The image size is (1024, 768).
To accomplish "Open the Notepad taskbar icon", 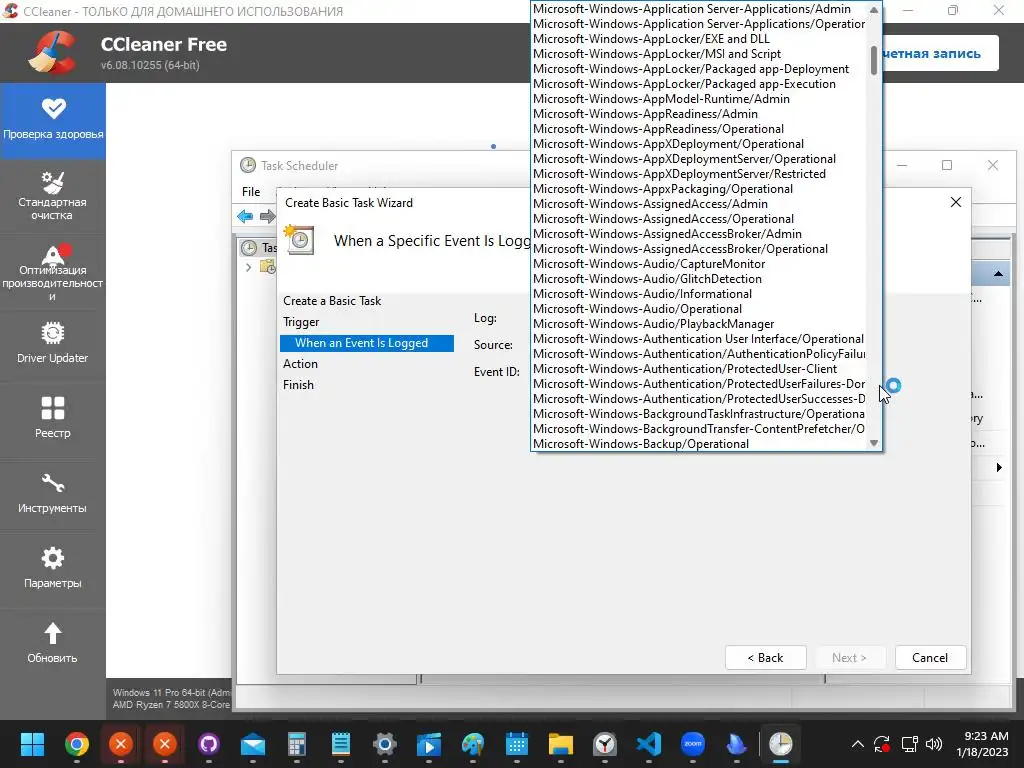I will click(x=341, y=744).
